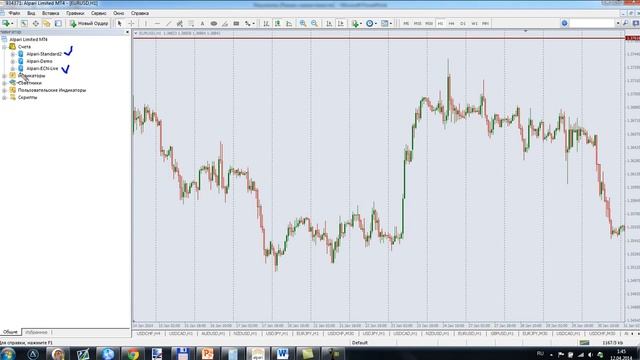Expand the Скрипты tree node

click(x=4, y=98)
